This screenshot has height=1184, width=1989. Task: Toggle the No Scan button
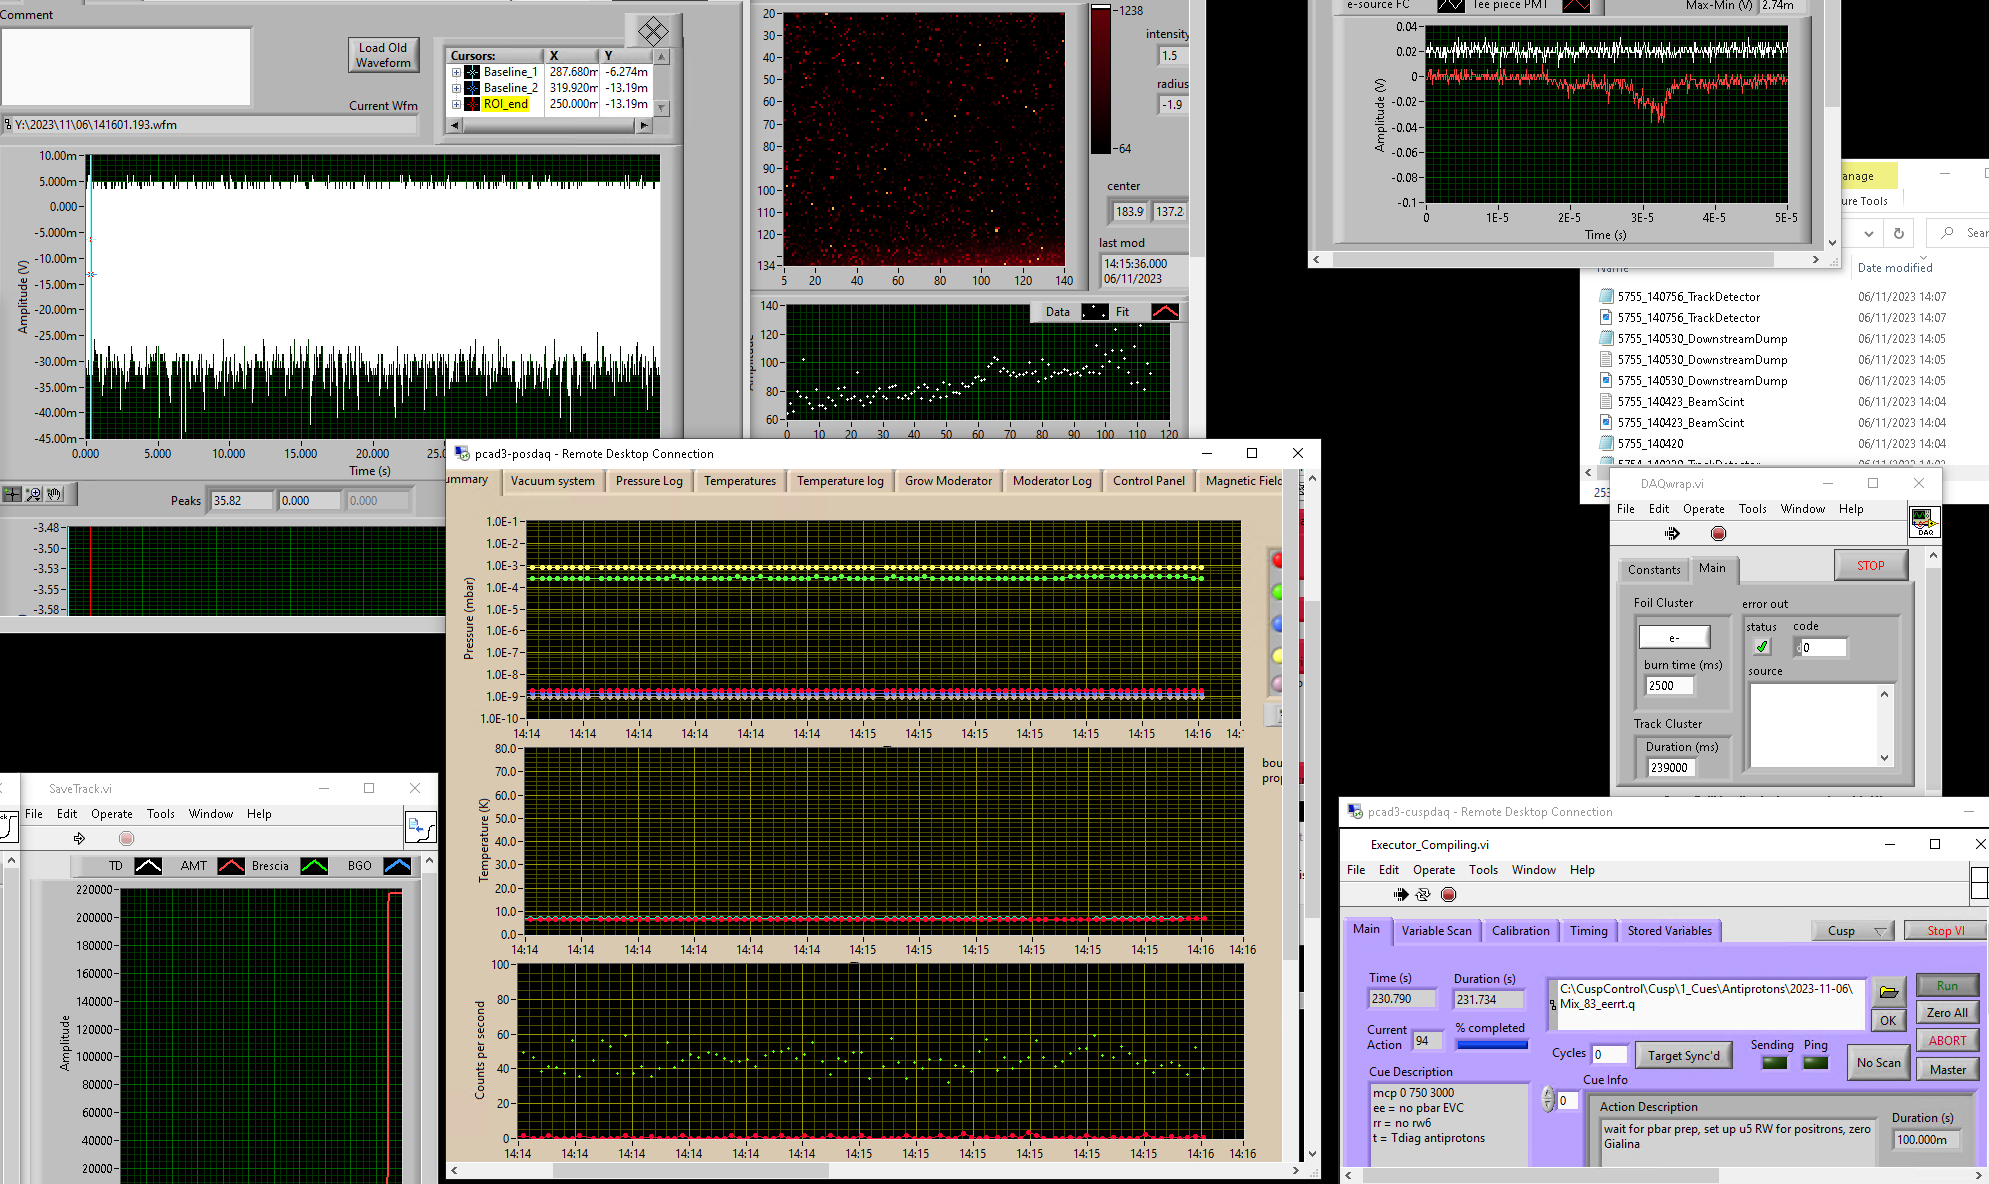pyautogui.click(x=1878, y=1062)
